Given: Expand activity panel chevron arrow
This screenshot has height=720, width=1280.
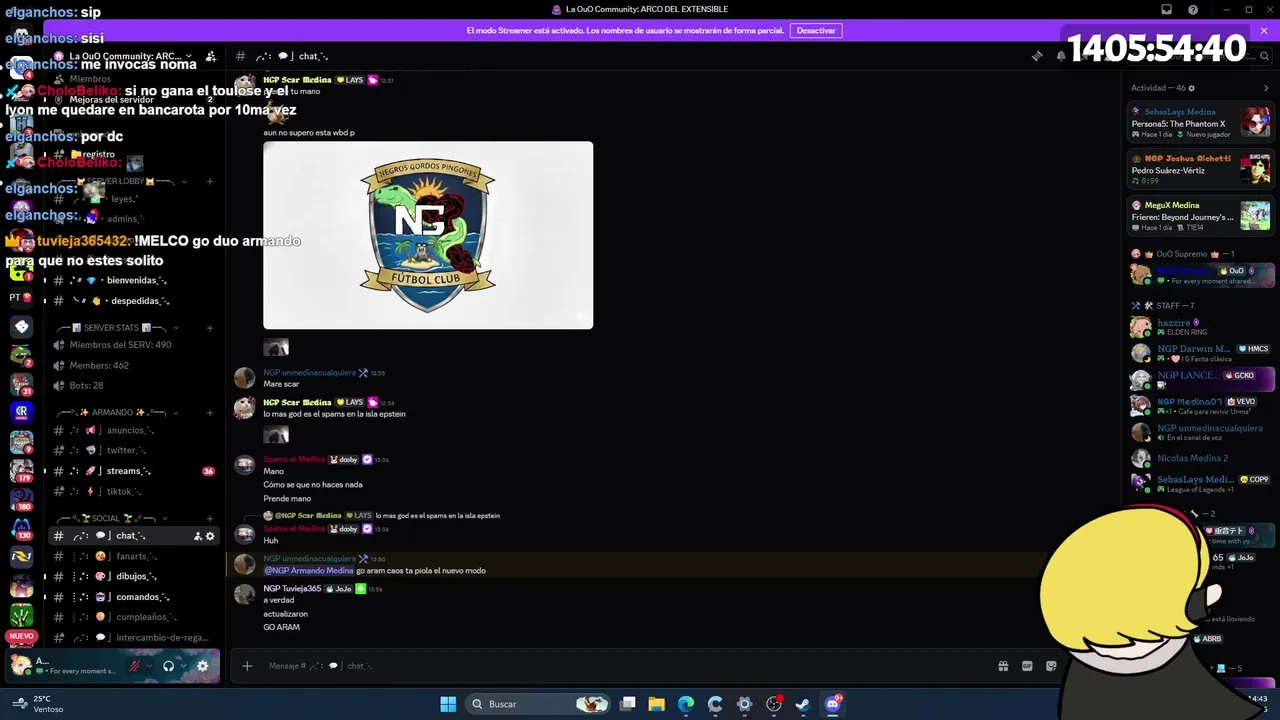Looking at the screenshot, I should pyautogui.click(x=1266, y=88).
